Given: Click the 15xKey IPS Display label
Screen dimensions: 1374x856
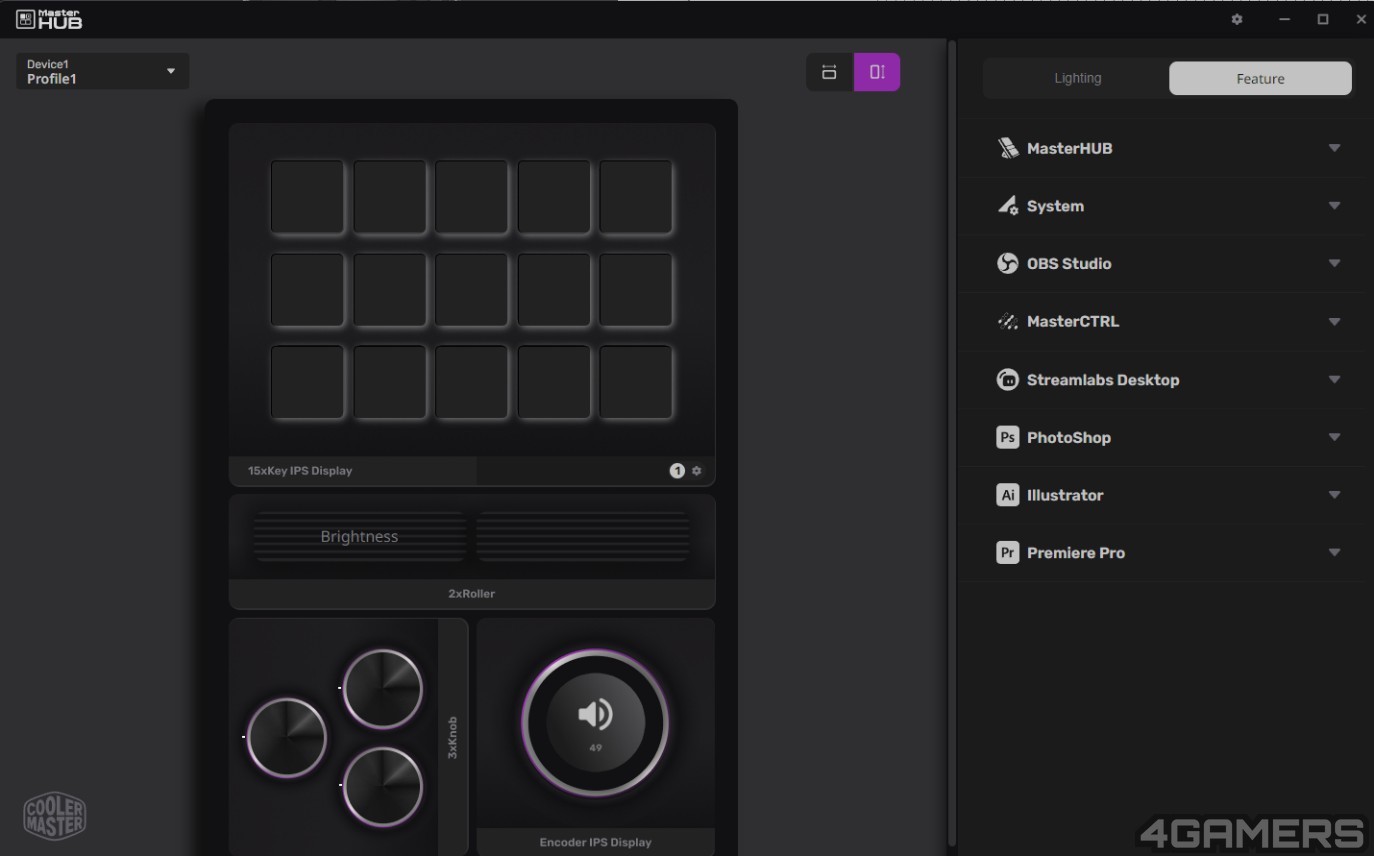Looking at the screenshot, I should (300, 471).
